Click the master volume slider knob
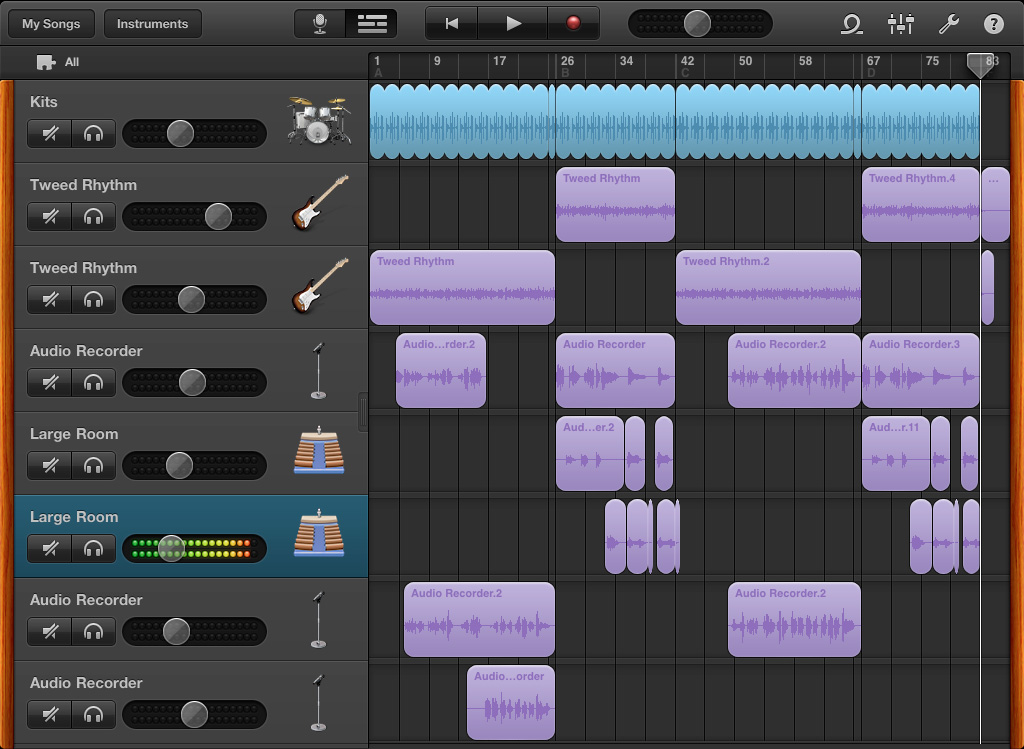The width and height of the screenshot is (1024, 749). point(697,23)
